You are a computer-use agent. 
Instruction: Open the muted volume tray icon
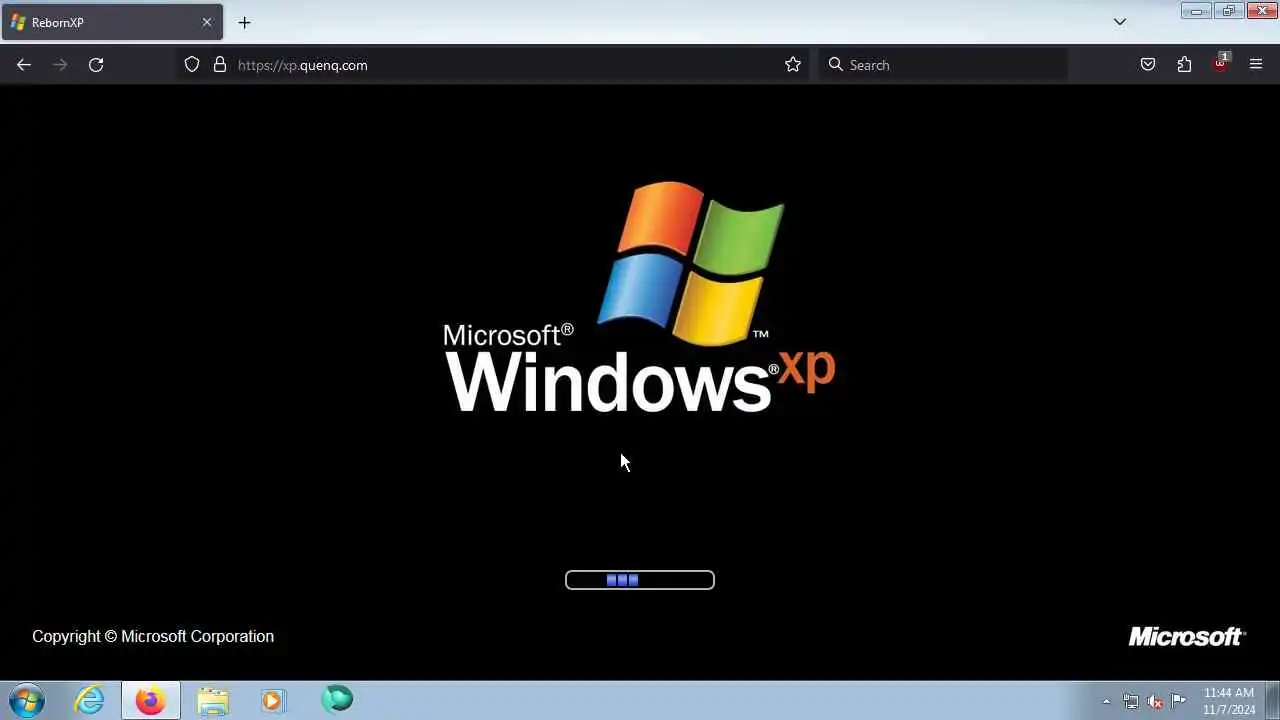coord(1155,701)
